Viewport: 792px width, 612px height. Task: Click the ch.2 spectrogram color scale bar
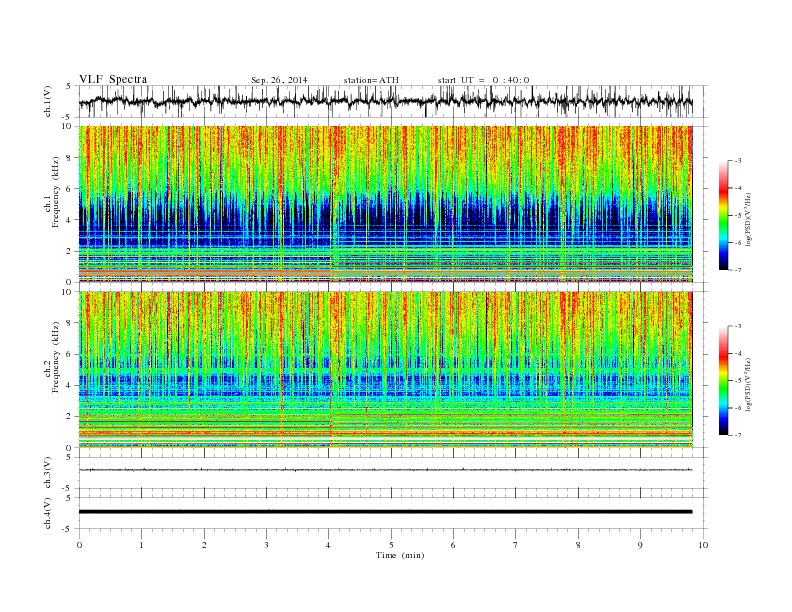click(723, 380)
